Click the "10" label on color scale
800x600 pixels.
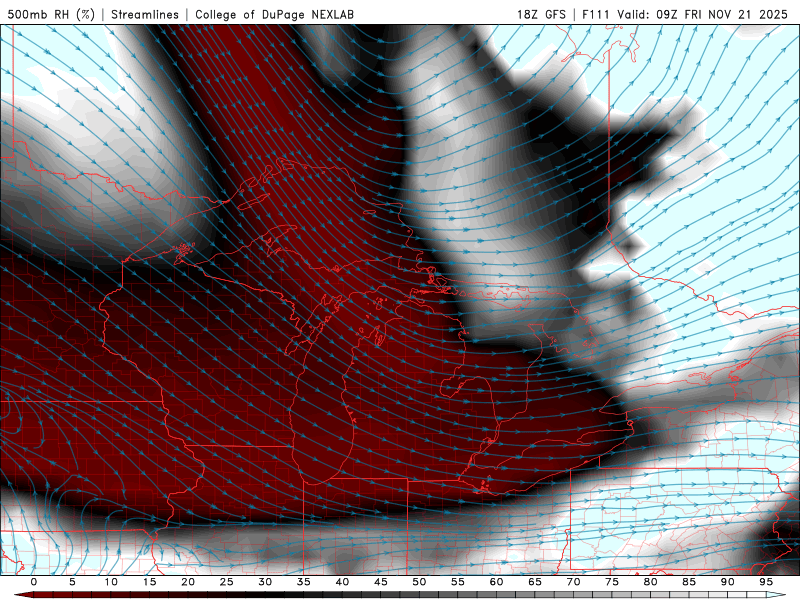click(111, 582)
